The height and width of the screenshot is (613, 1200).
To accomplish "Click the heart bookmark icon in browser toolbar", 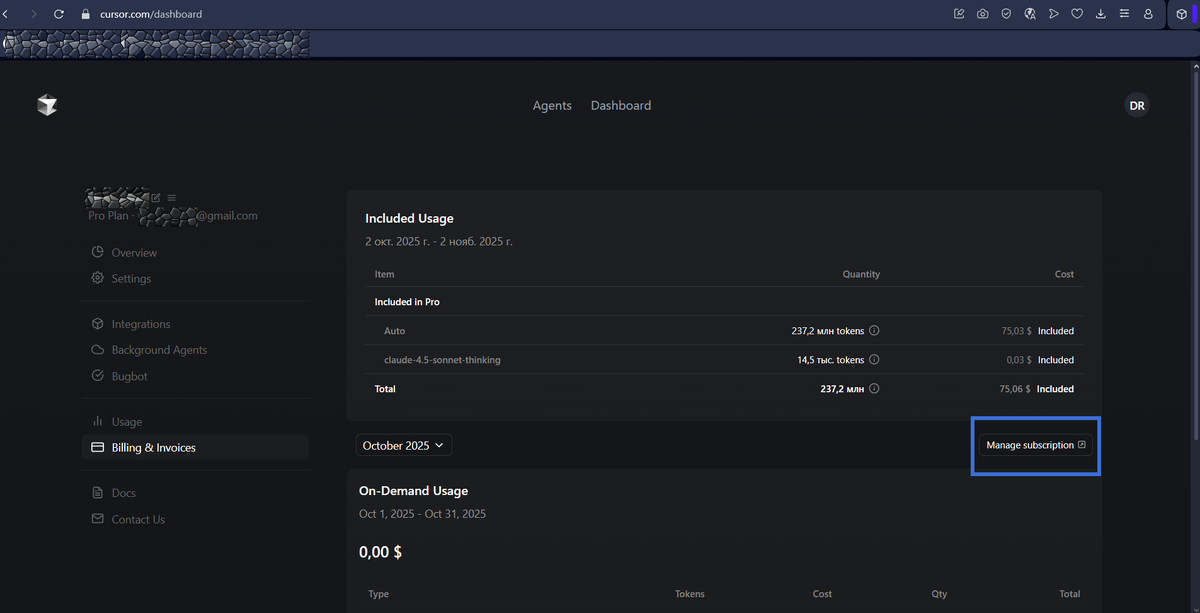I will [1077, 14].
